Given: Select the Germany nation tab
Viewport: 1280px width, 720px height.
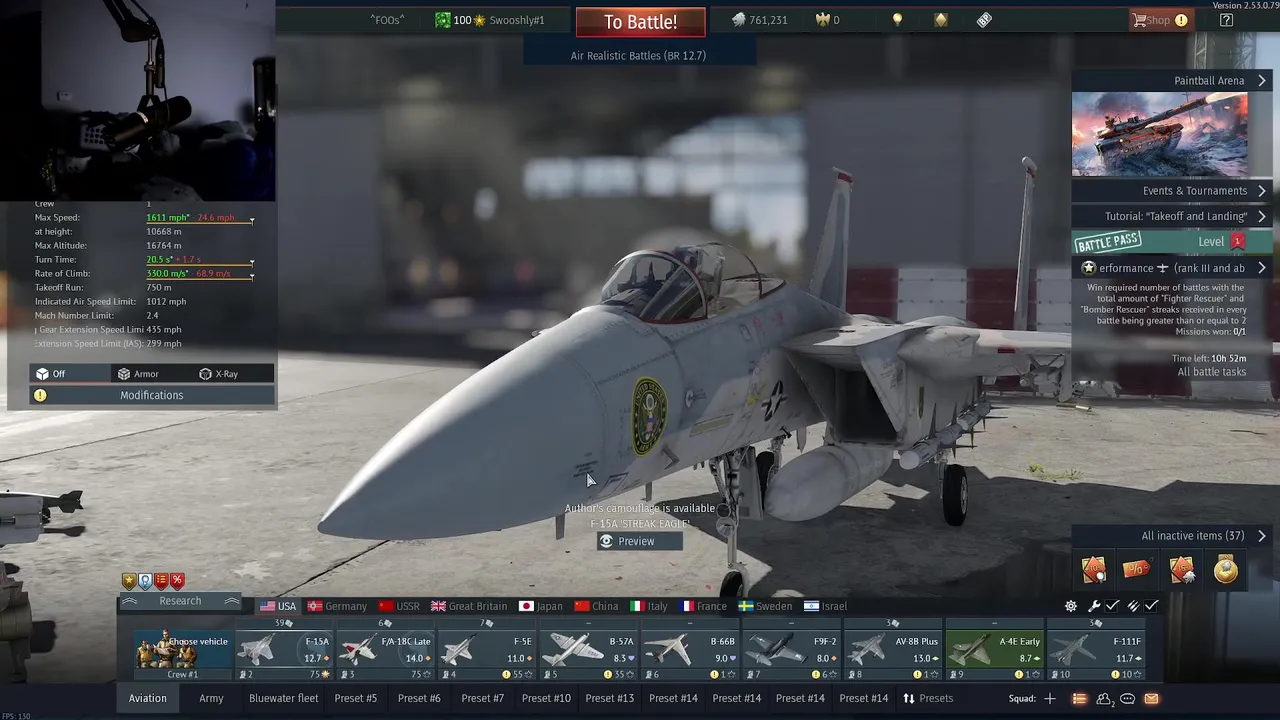Looking at the screenshot, I should point(337,606).
